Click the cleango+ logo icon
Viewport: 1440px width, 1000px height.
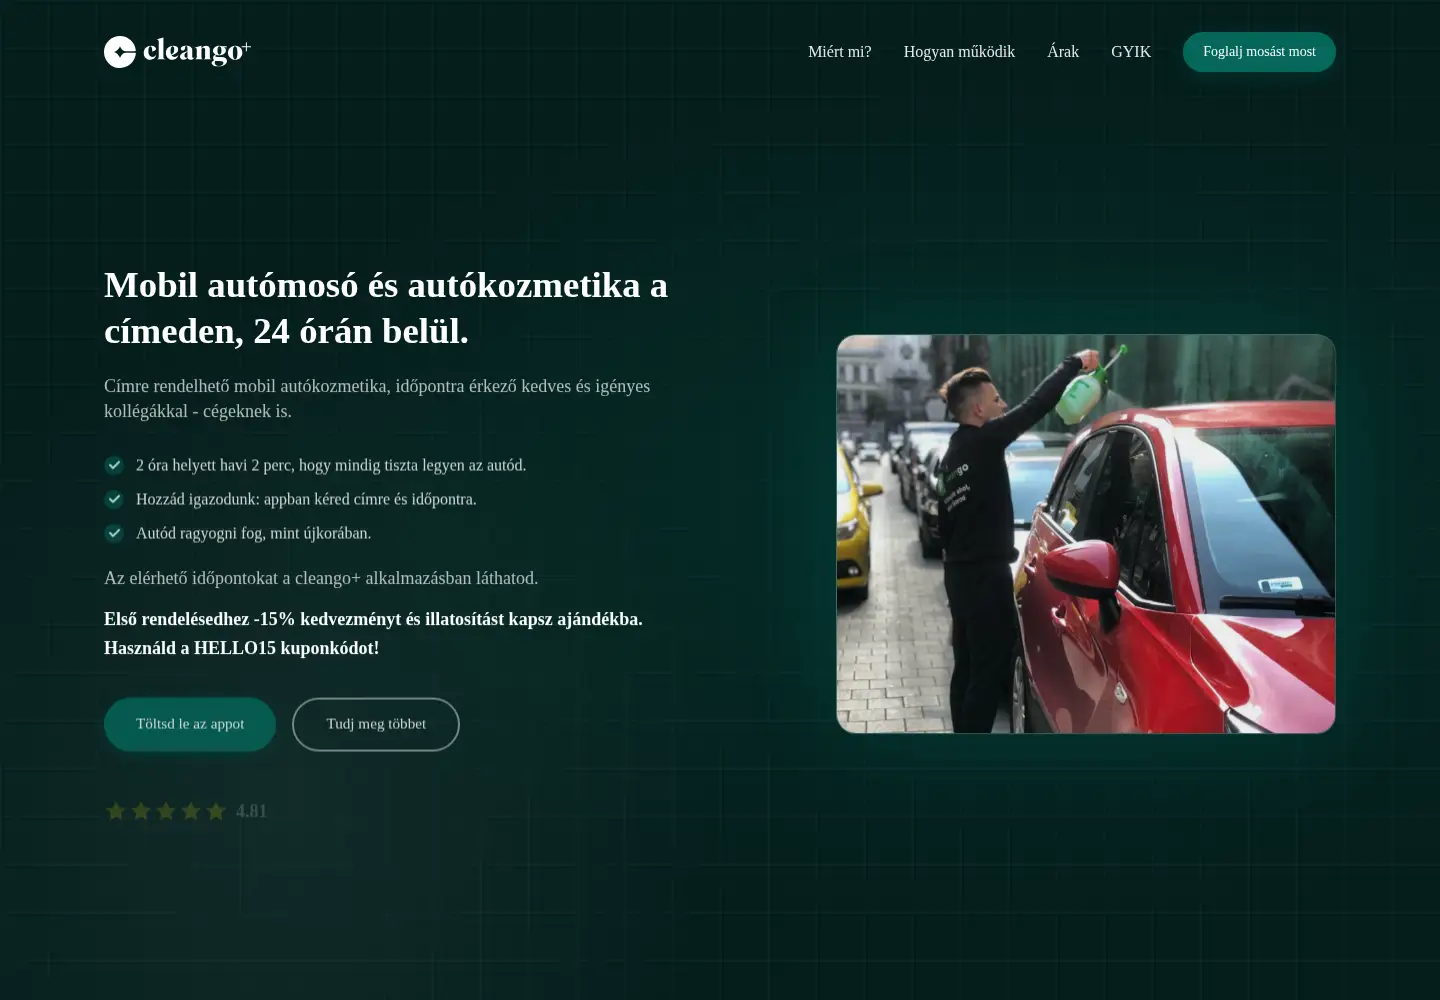(120, 52)
